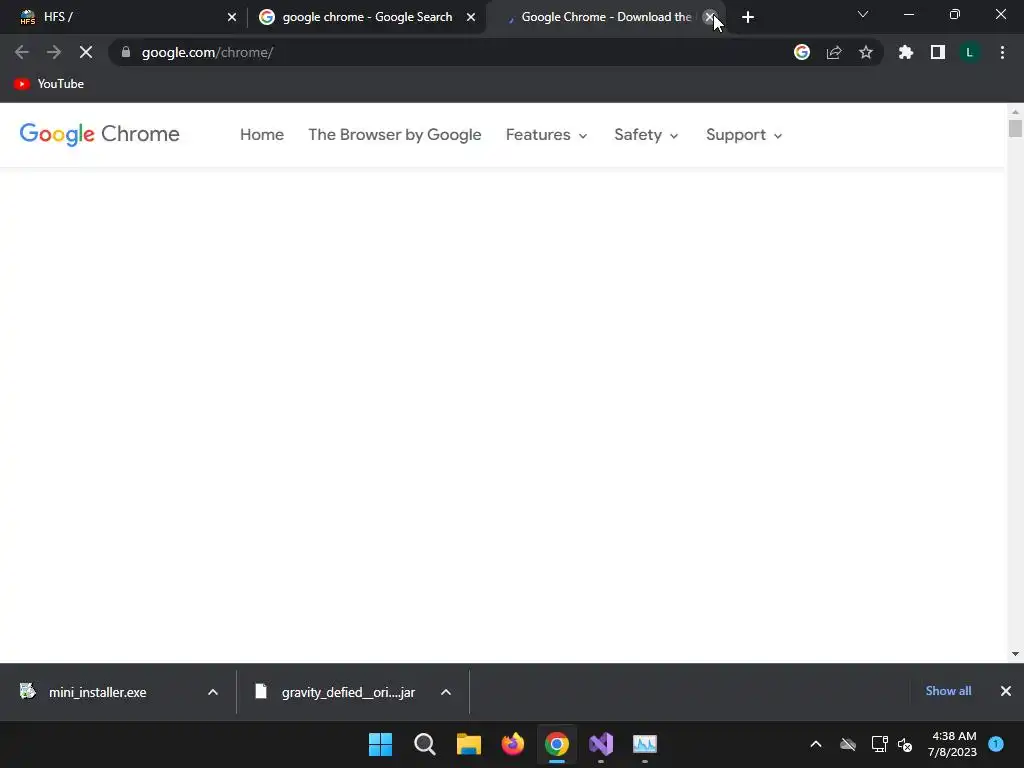
Task: Select the Google Chrome - Download tab
Action: pos(605,17)
